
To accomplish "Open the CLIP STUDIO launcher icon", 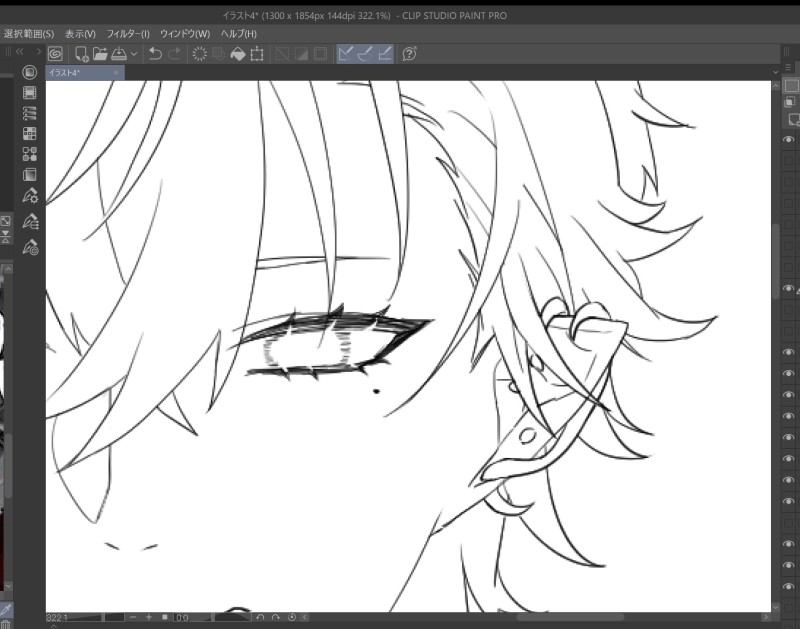I will (55, 54).
